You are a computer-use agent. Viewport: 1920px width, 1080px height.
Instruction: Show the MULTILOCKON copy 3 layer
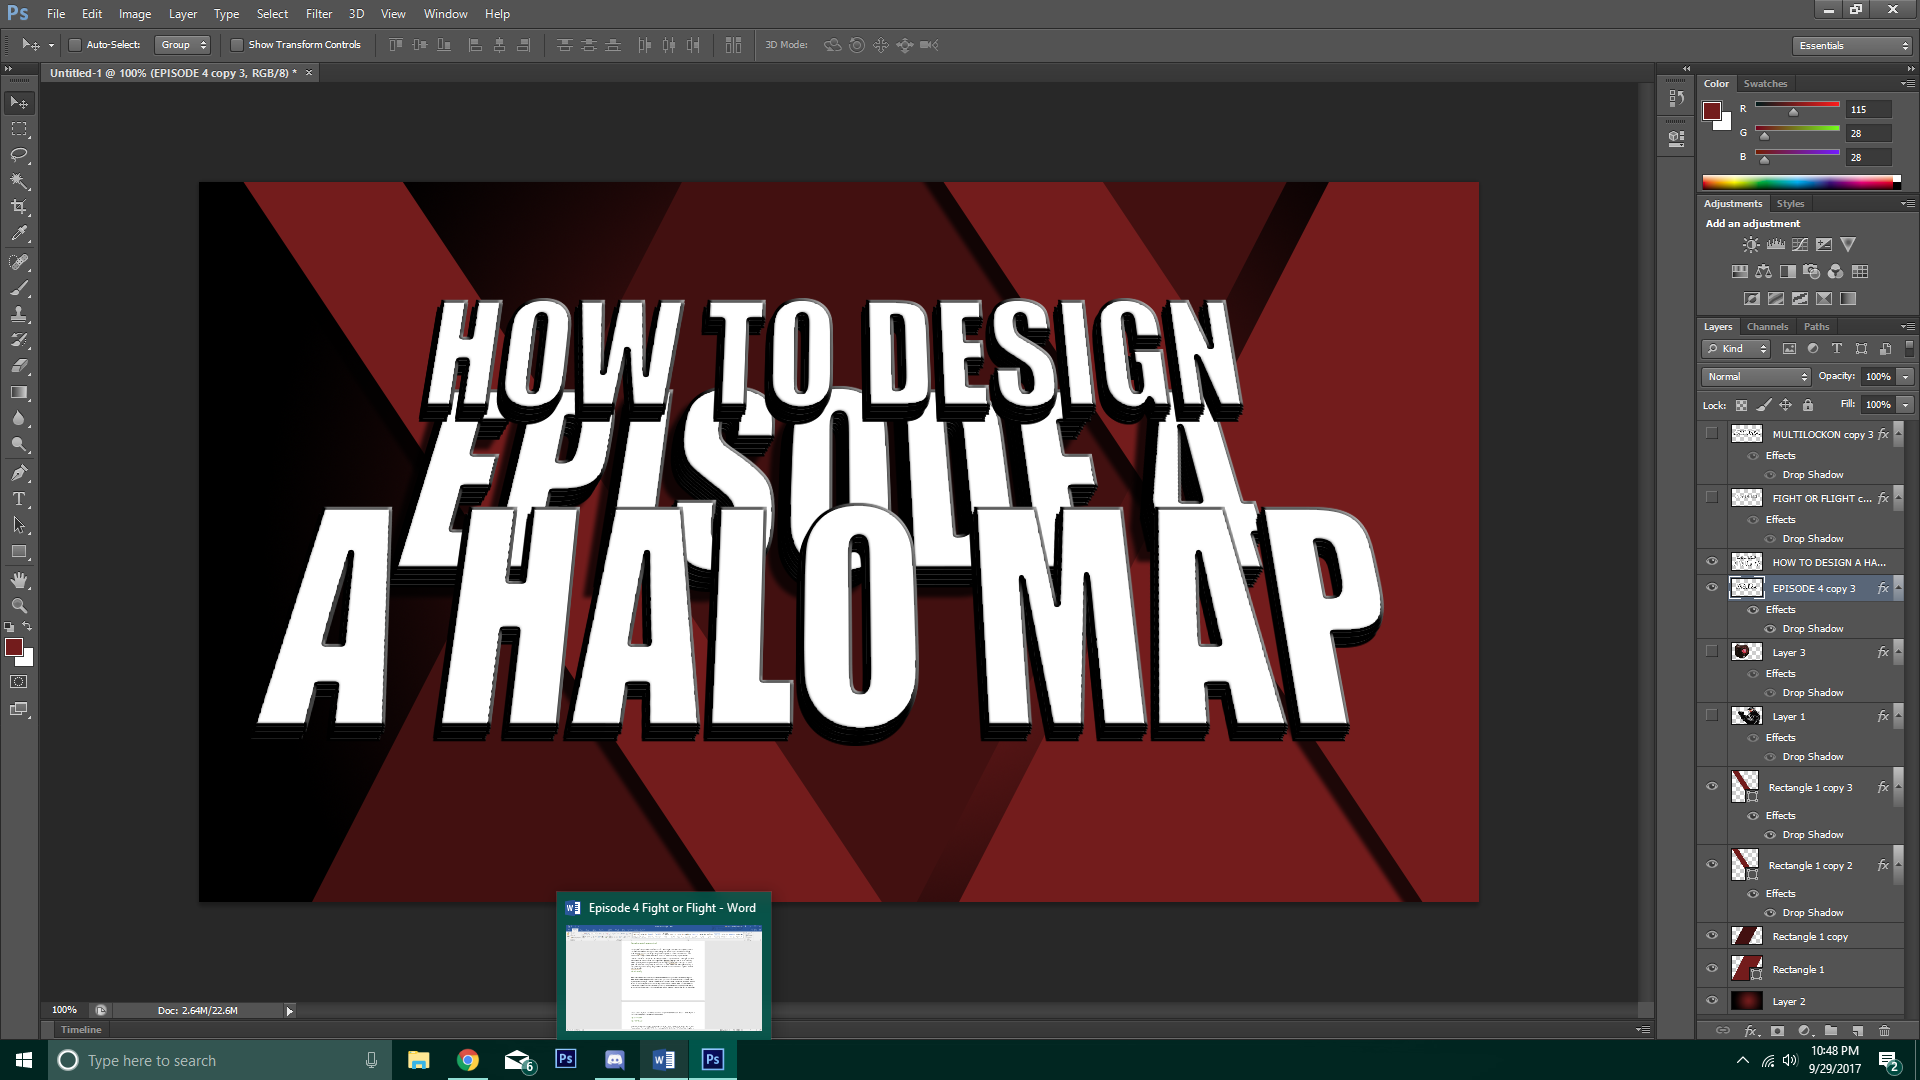(1711, 434)
